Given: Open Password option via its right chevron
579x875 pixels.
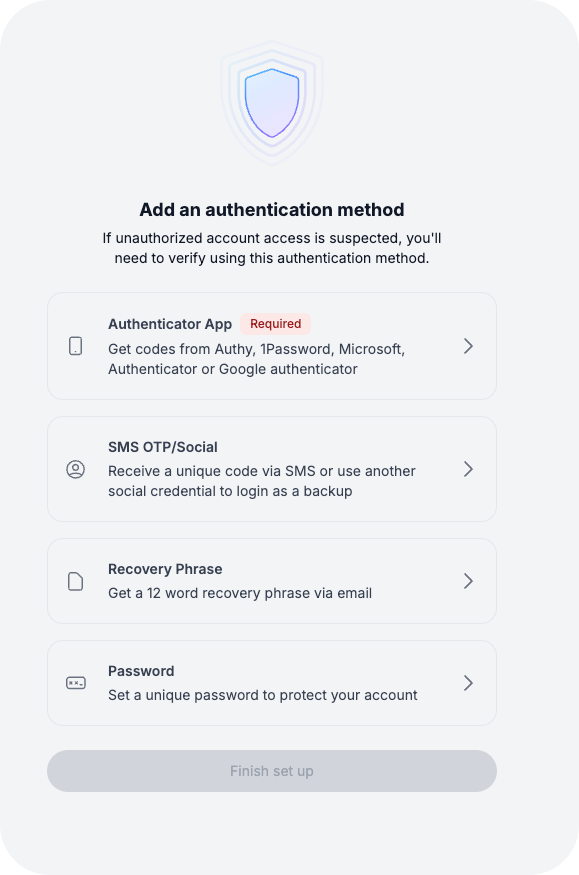Looking at the screenshot, I should click(469, 683).
